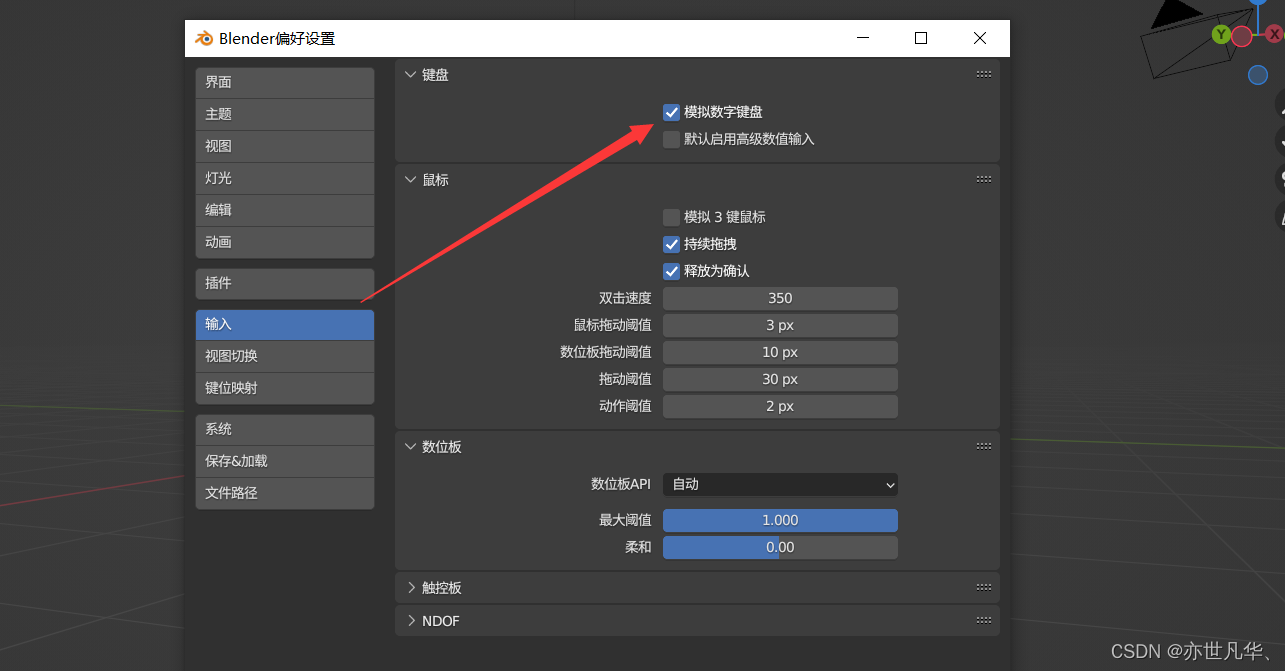Screen dimensions: 1285x671
Task: Open the 动画 preferences section
Action: 285,242
